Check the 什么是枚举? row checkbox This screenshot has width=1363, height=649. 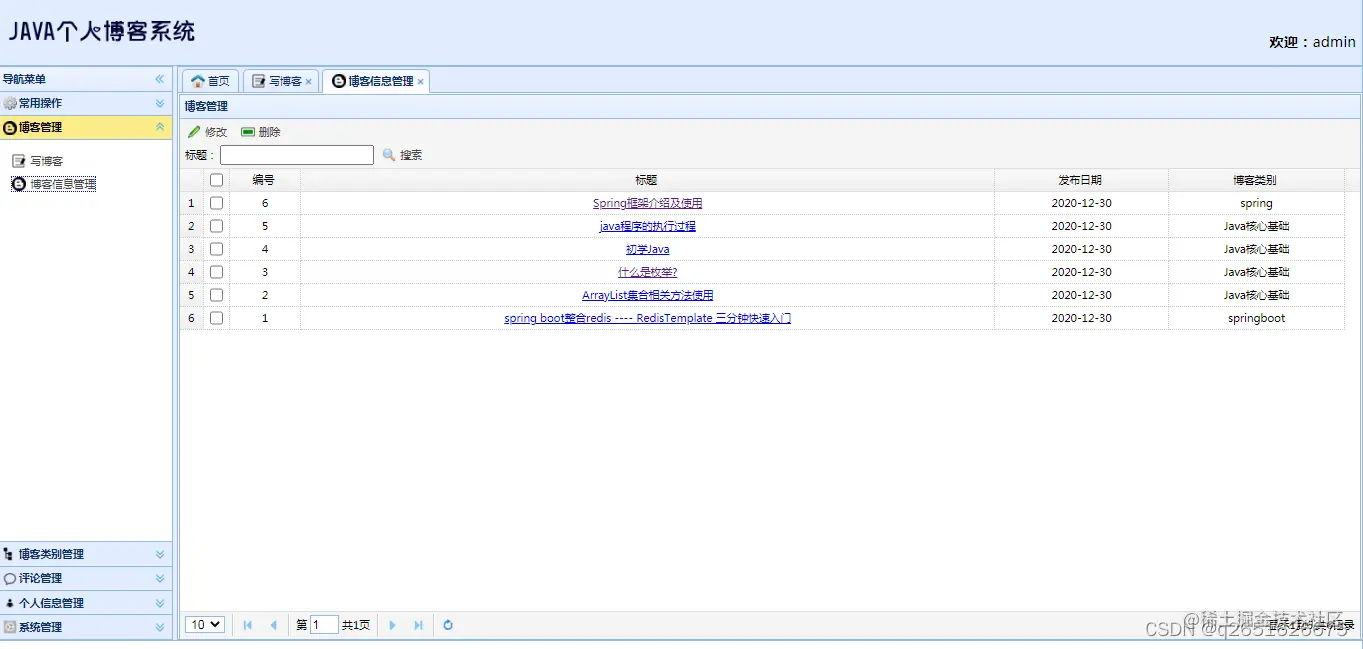pyautogui.click(x=216, y=272)
